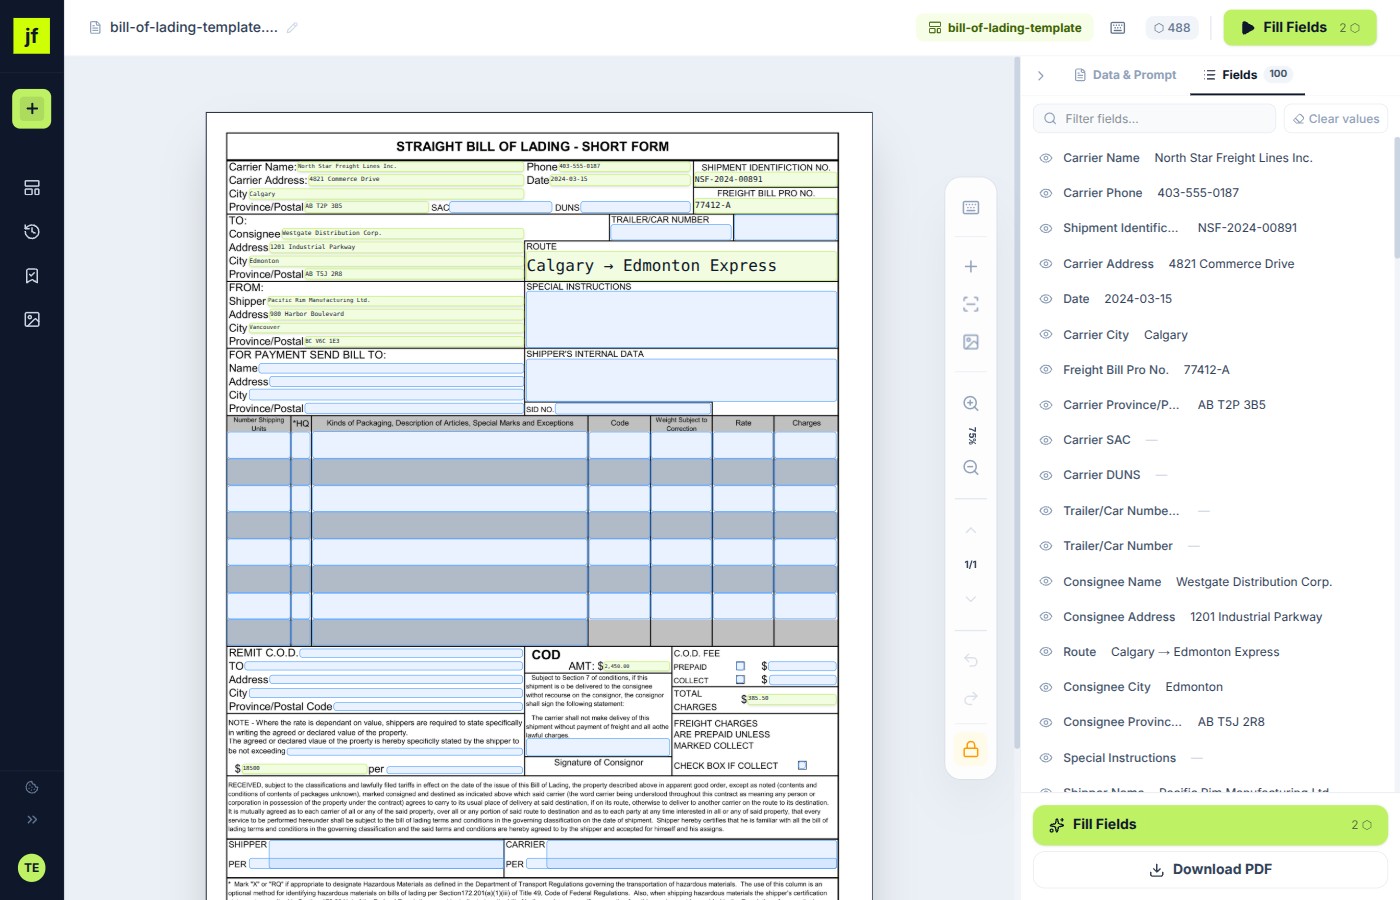This screenshot has width=1400, height=900.
Task: Click the redo arrow
Action: click(x=971, y=699)
